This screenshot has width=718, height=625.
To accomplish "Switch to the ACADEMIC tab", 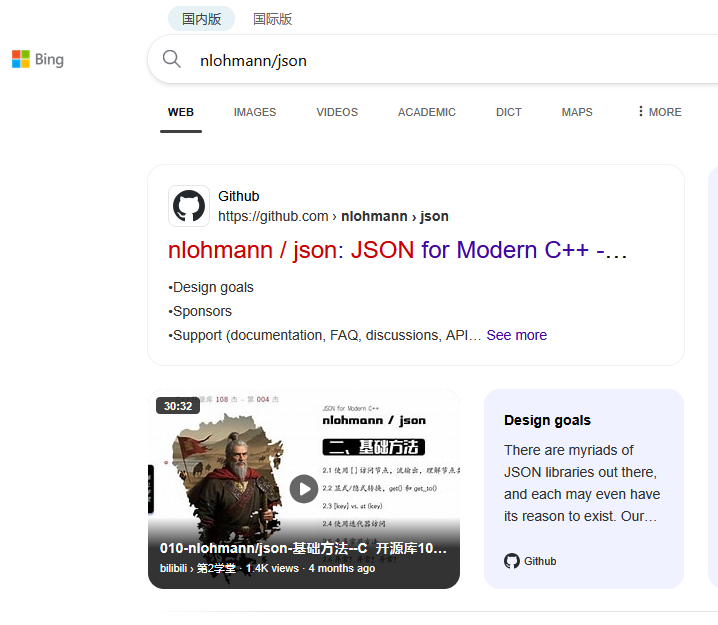I will (x=427, y=112).
